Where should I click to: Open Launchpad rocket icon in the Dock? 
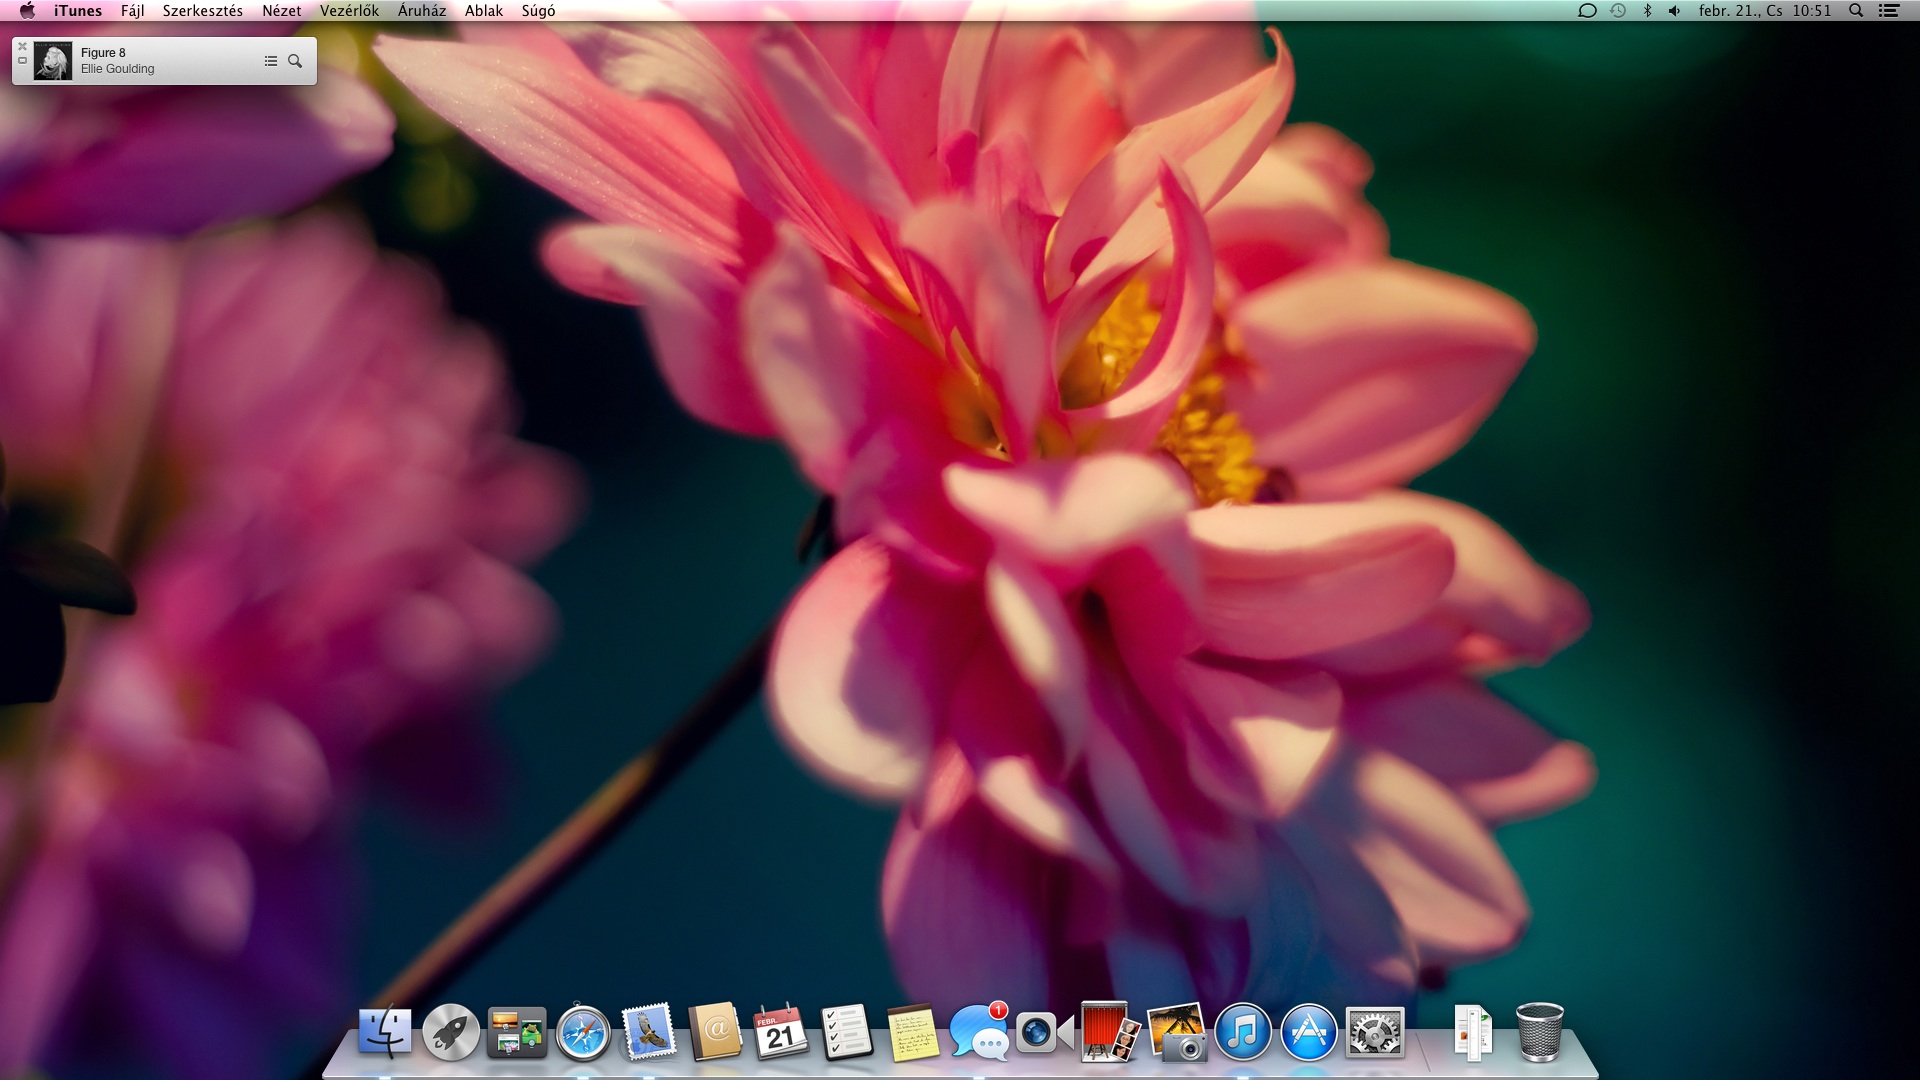(450, 1032)
